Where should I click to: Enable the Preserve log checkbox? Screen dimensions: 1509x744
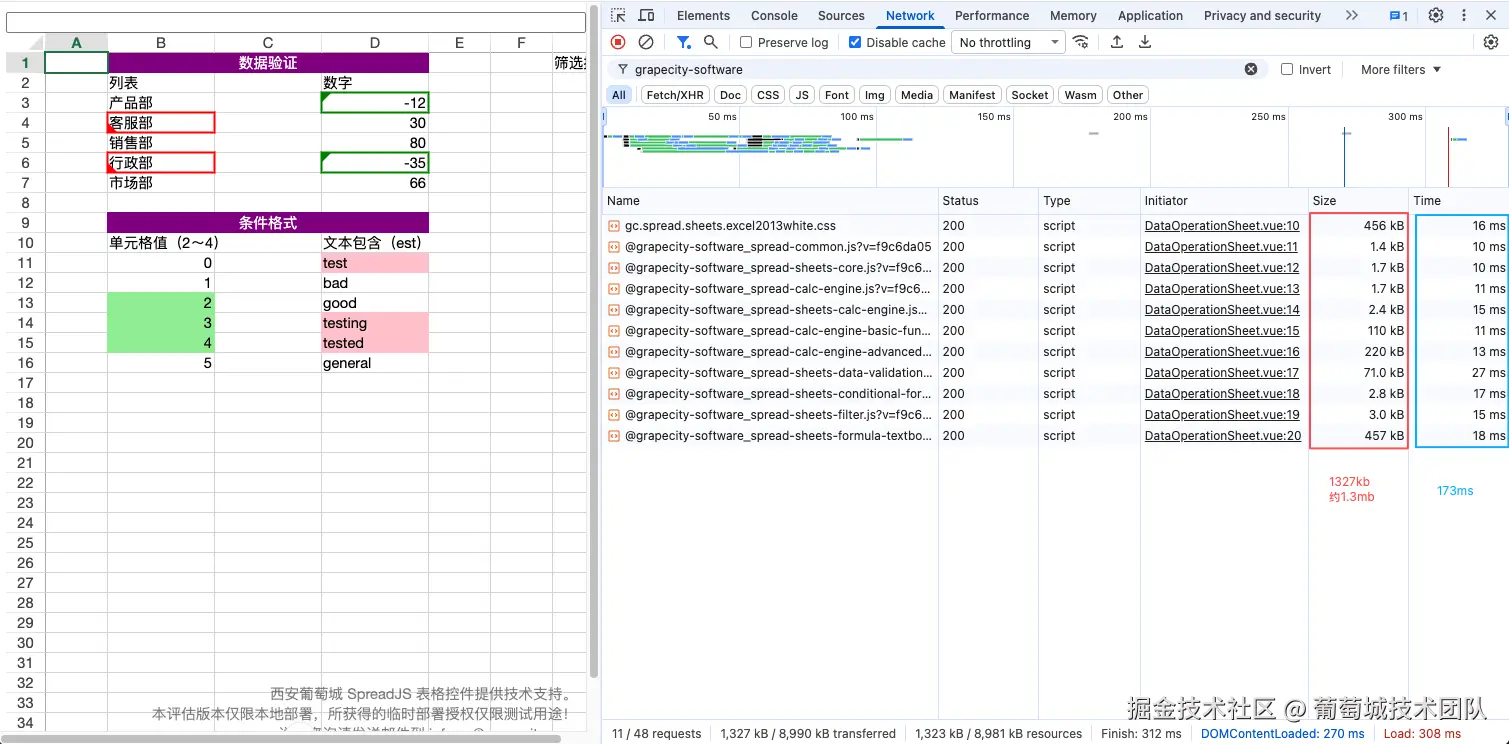pos(746,43)
